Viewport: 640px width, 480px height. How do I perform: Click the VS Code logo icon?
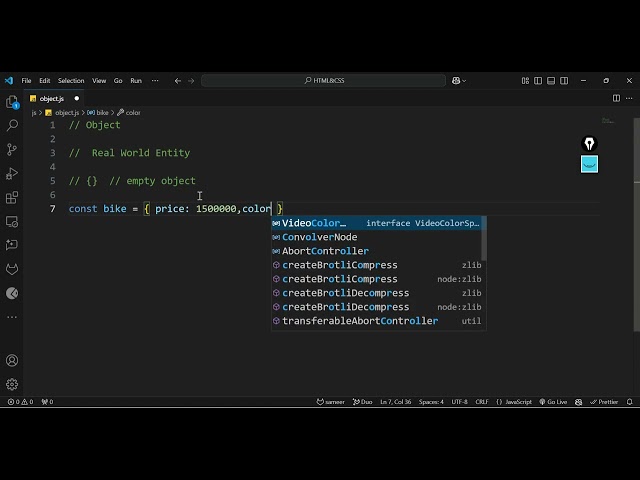click(9, 80)
